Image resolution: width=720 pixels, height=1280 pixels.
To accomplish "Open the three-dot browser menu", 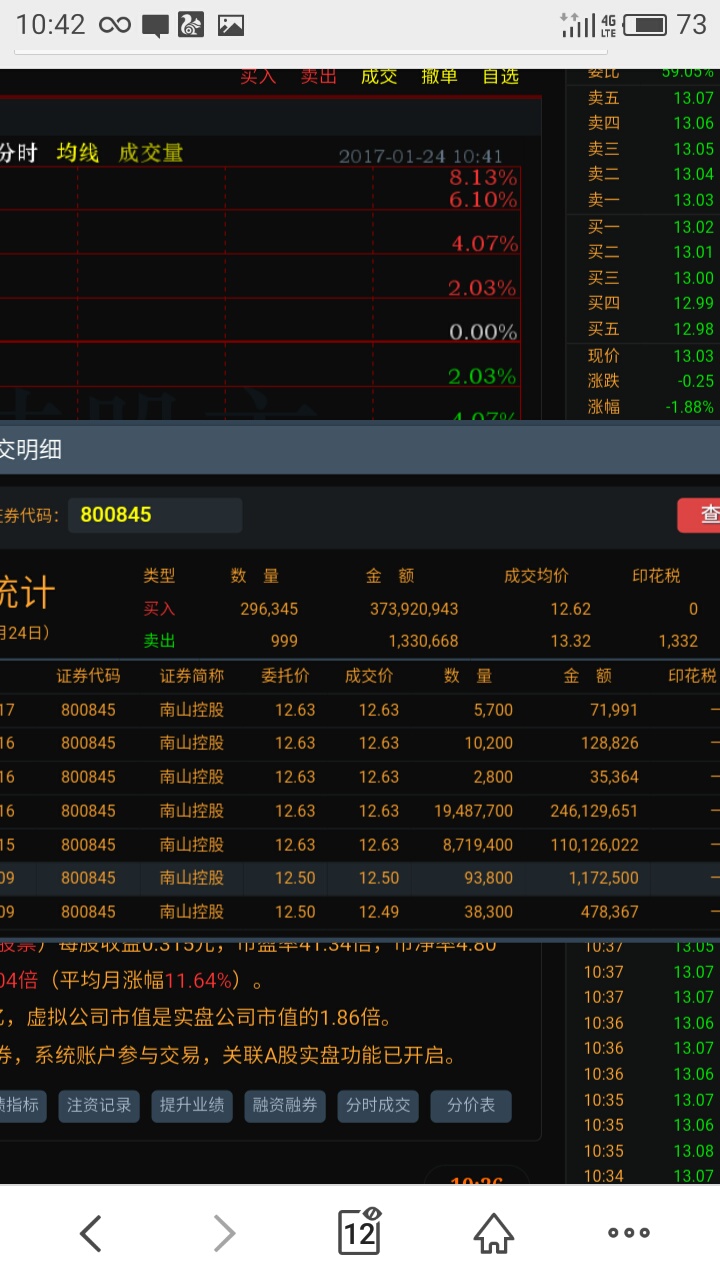I will coord(629,1233).
